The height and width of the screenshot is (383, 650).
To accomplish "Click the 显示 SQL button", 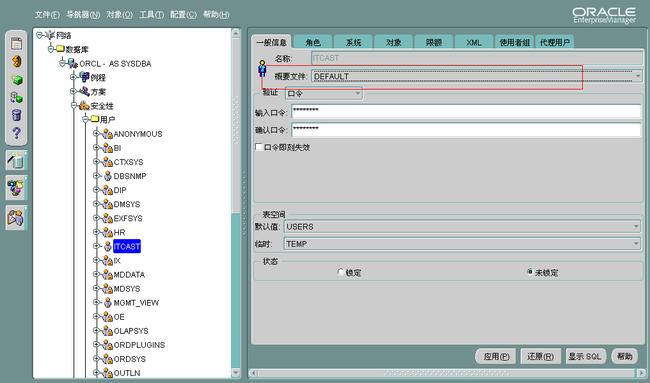I will (x=585, y=356).
